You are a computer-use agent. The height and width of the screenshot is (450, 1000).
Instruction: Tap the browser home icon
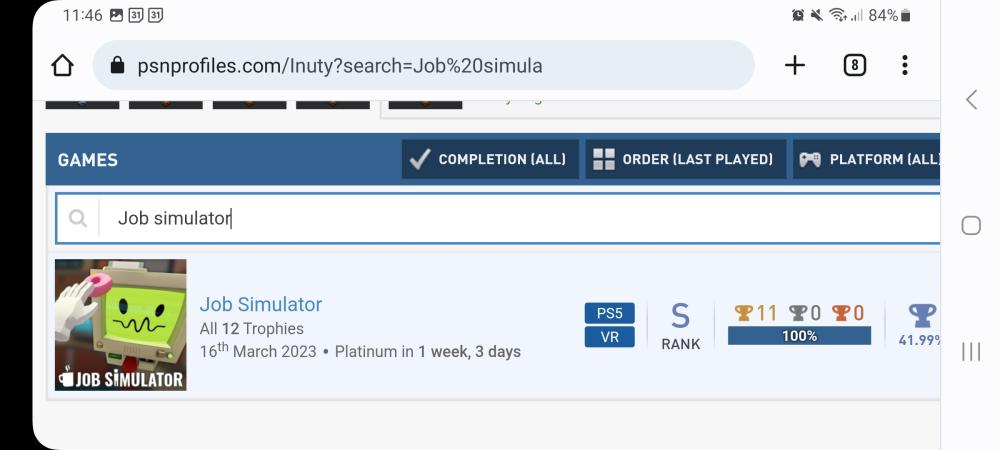pos(62,66)
